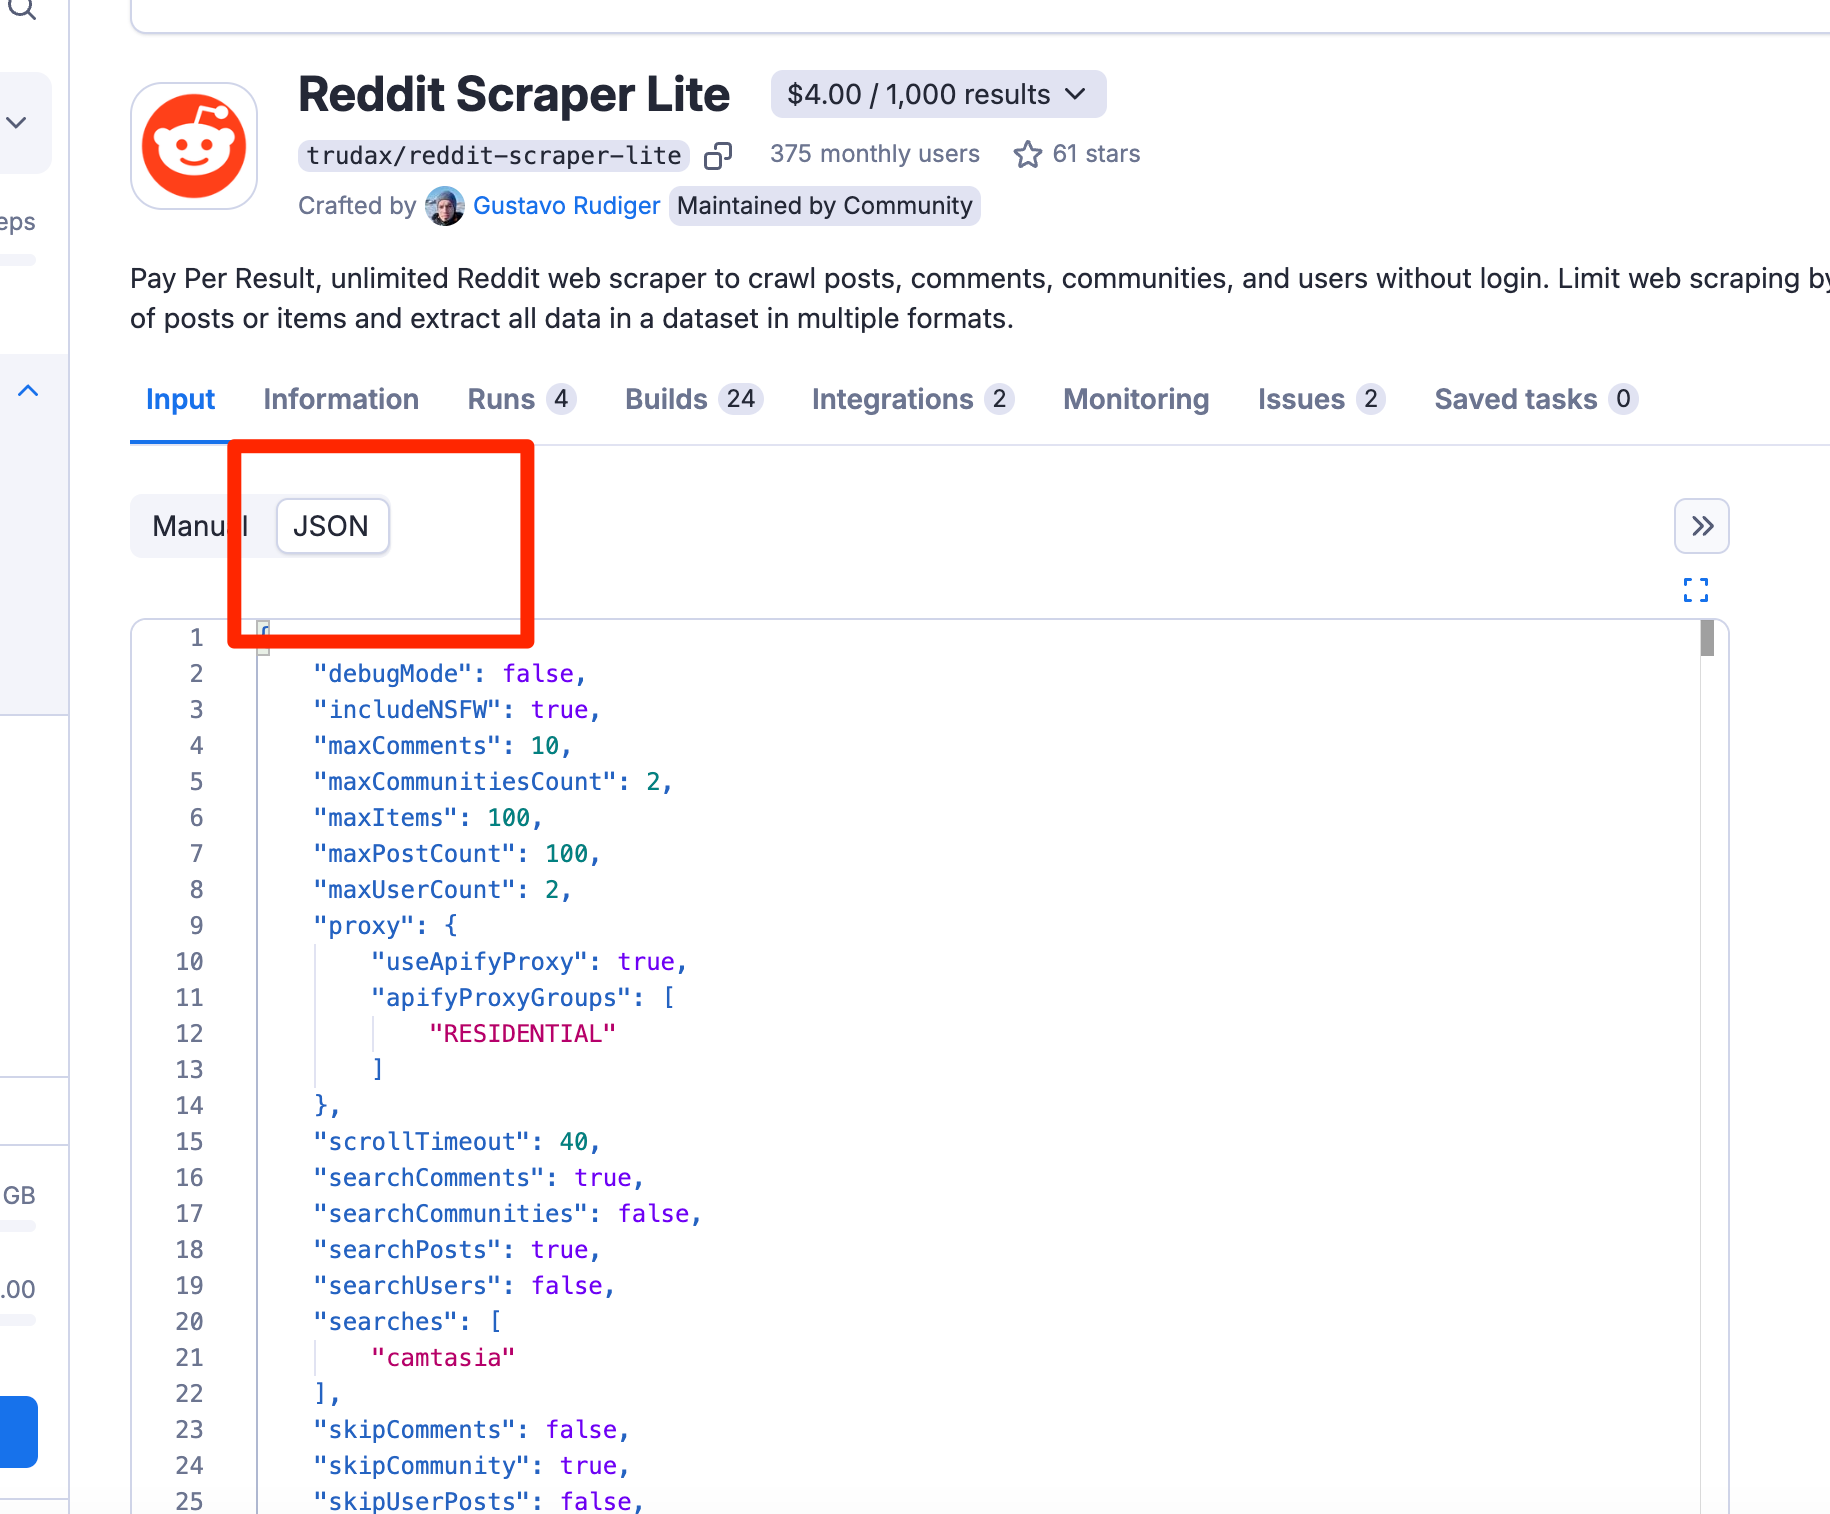Expand the editor to fullscreen
The width and height of the screenshot is (1830, 1514).
click(1696, 590)
